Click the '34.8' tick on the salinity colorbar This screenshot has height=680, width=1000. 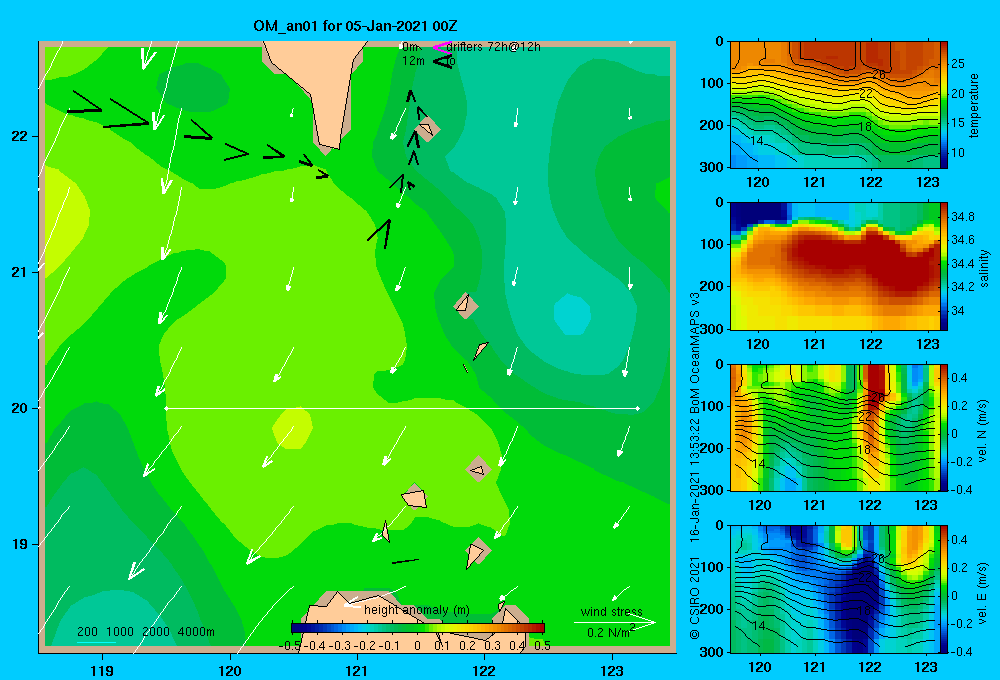pos(962,217)
